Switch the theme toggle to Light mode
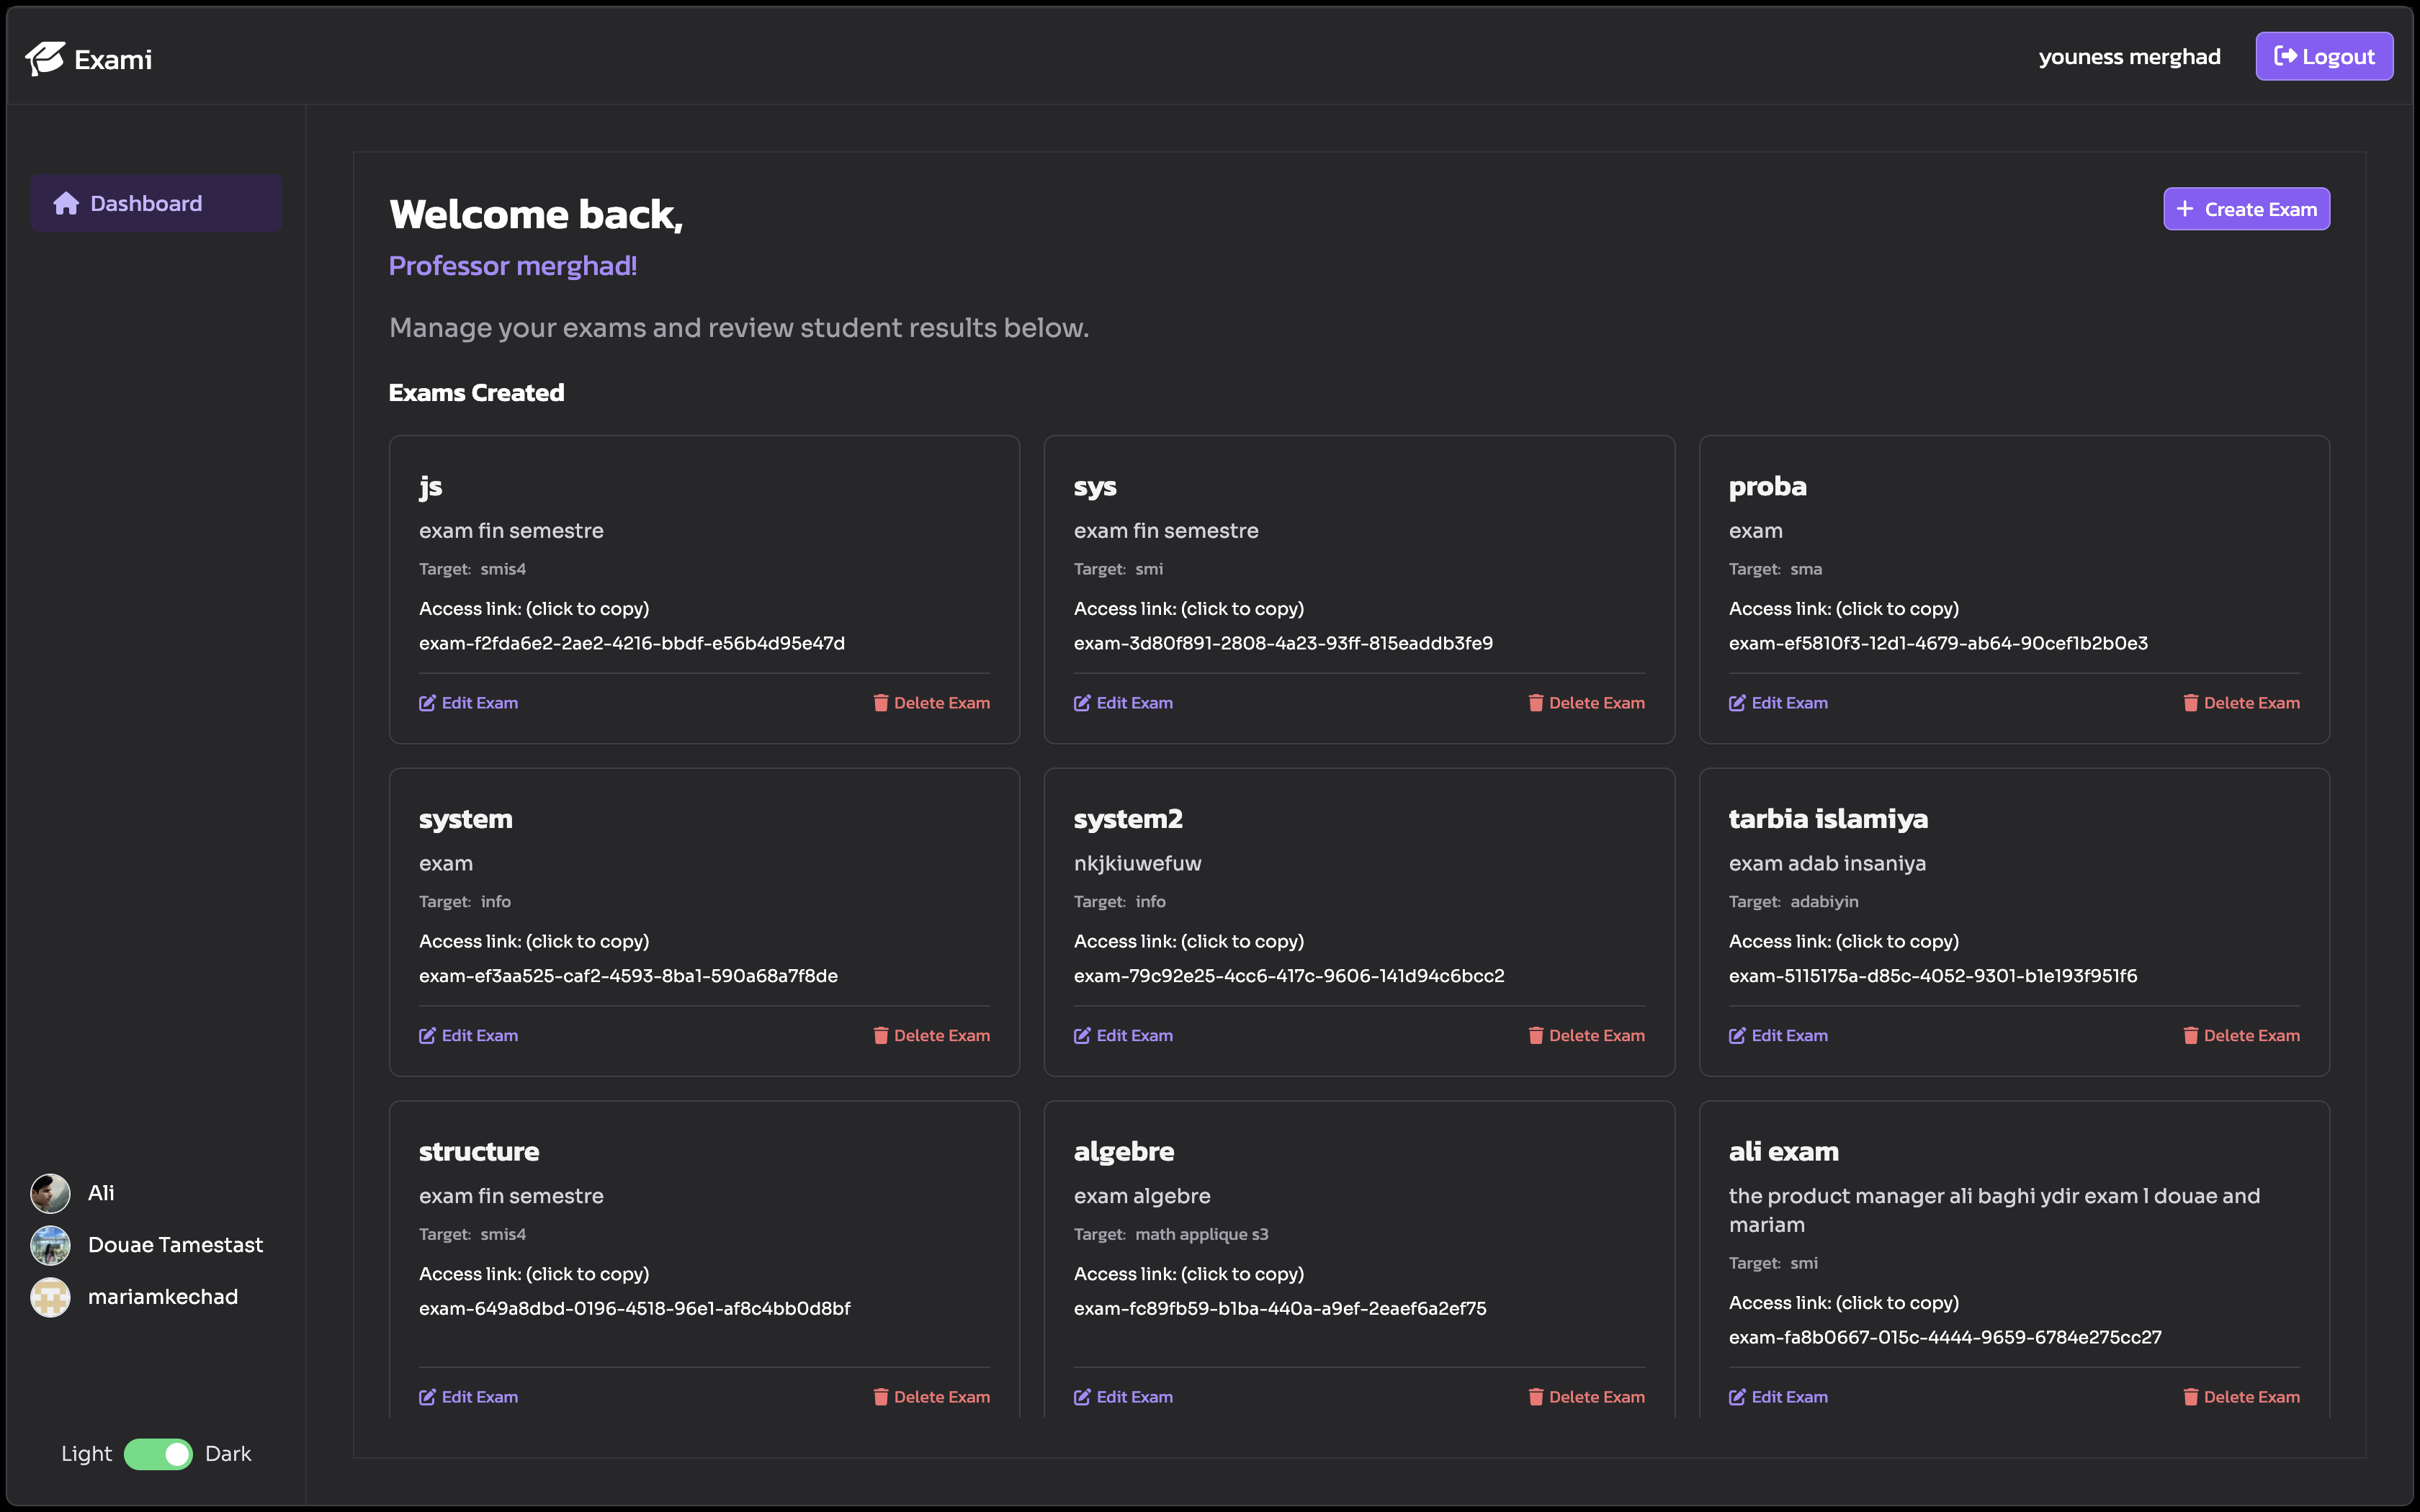The height and width of the screenshot is (1512, 2420). [158, 1453]
